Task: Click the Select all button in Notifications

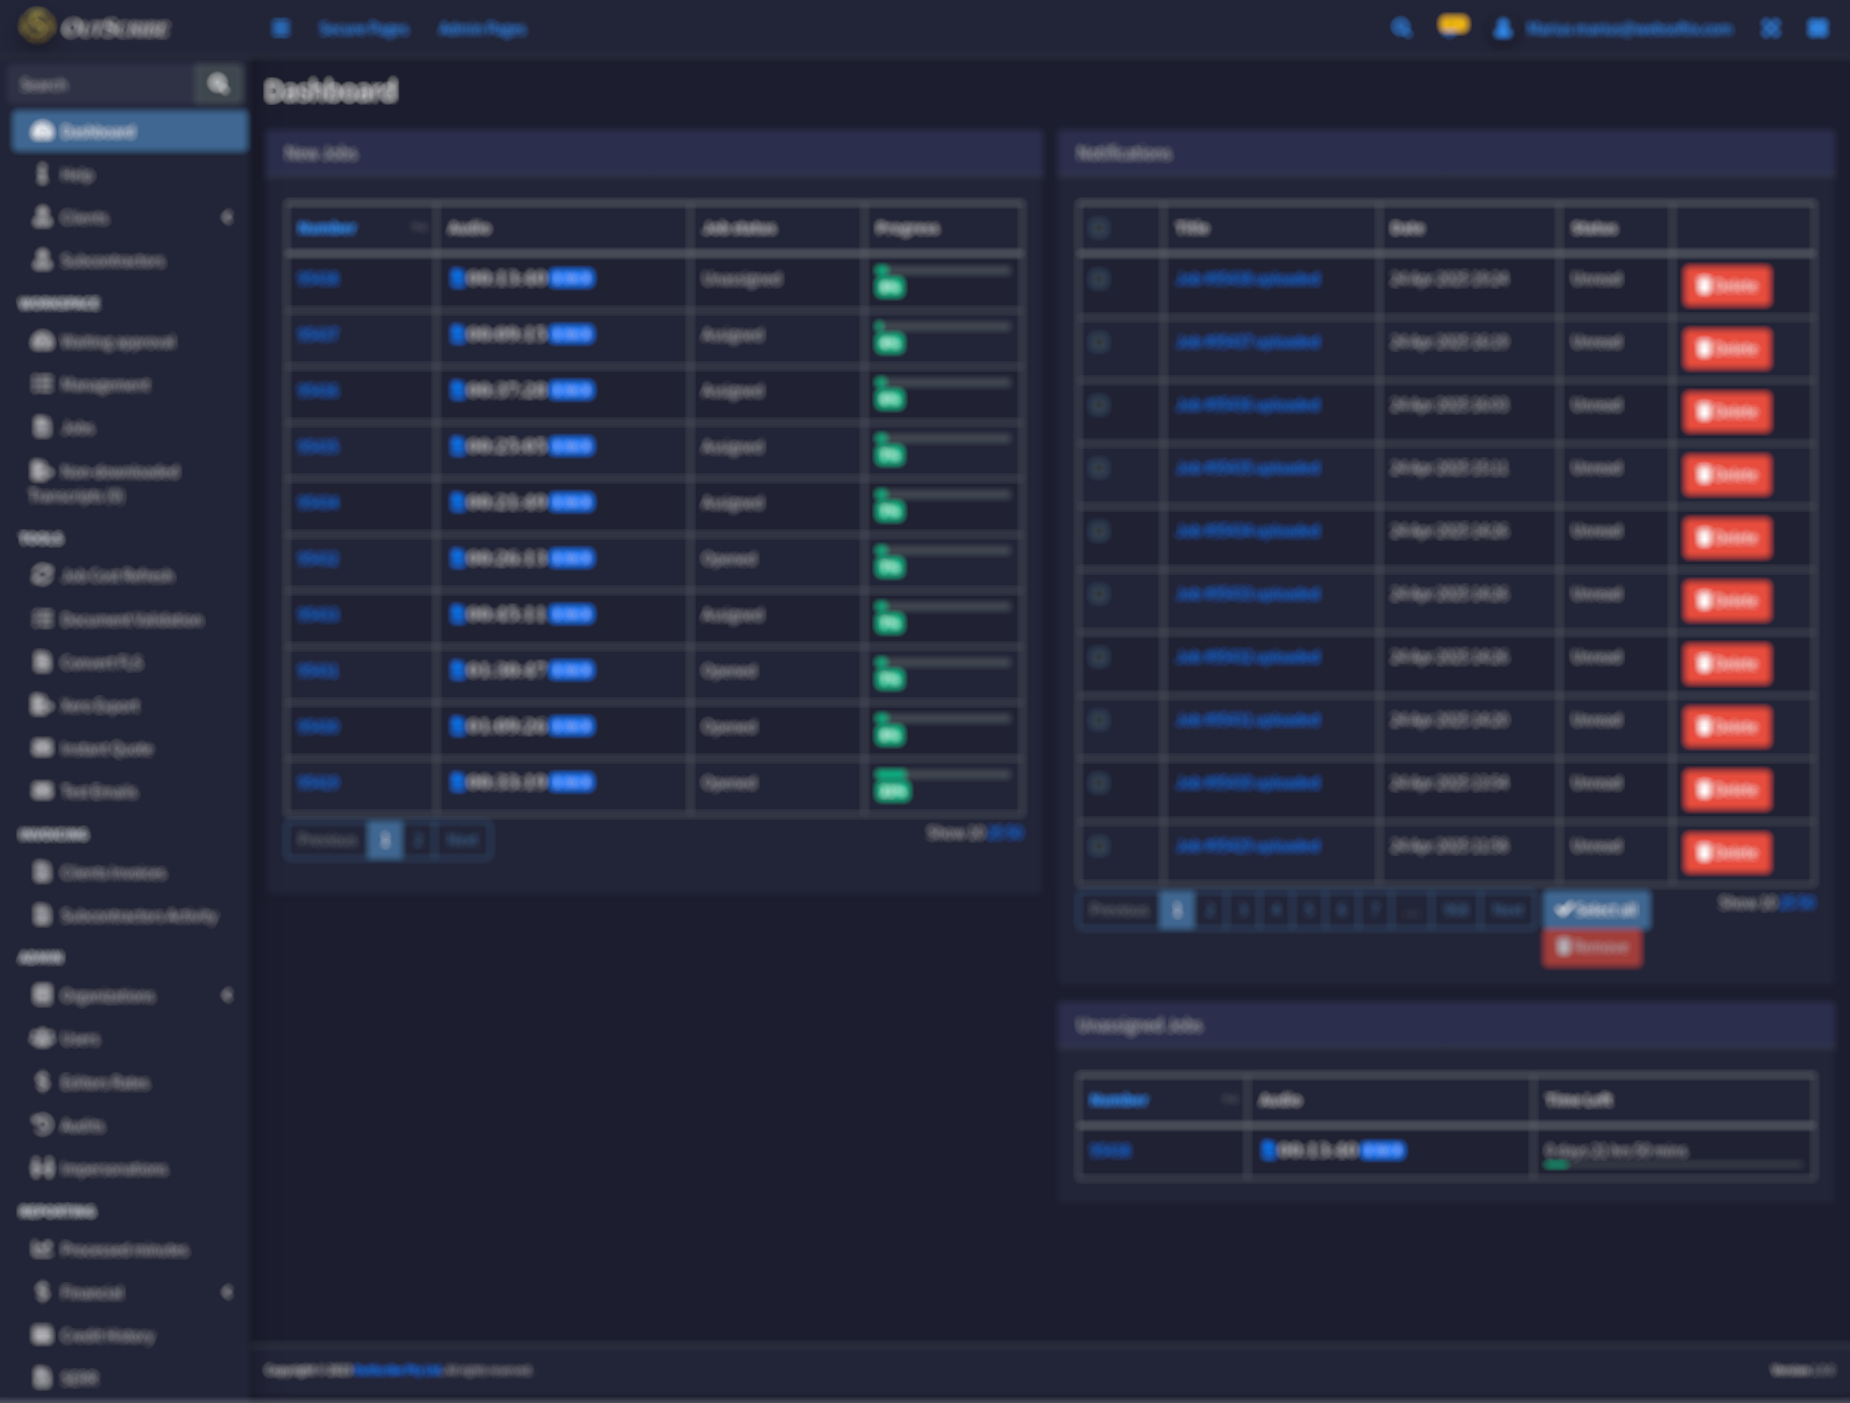Action: pos(1596,910)
